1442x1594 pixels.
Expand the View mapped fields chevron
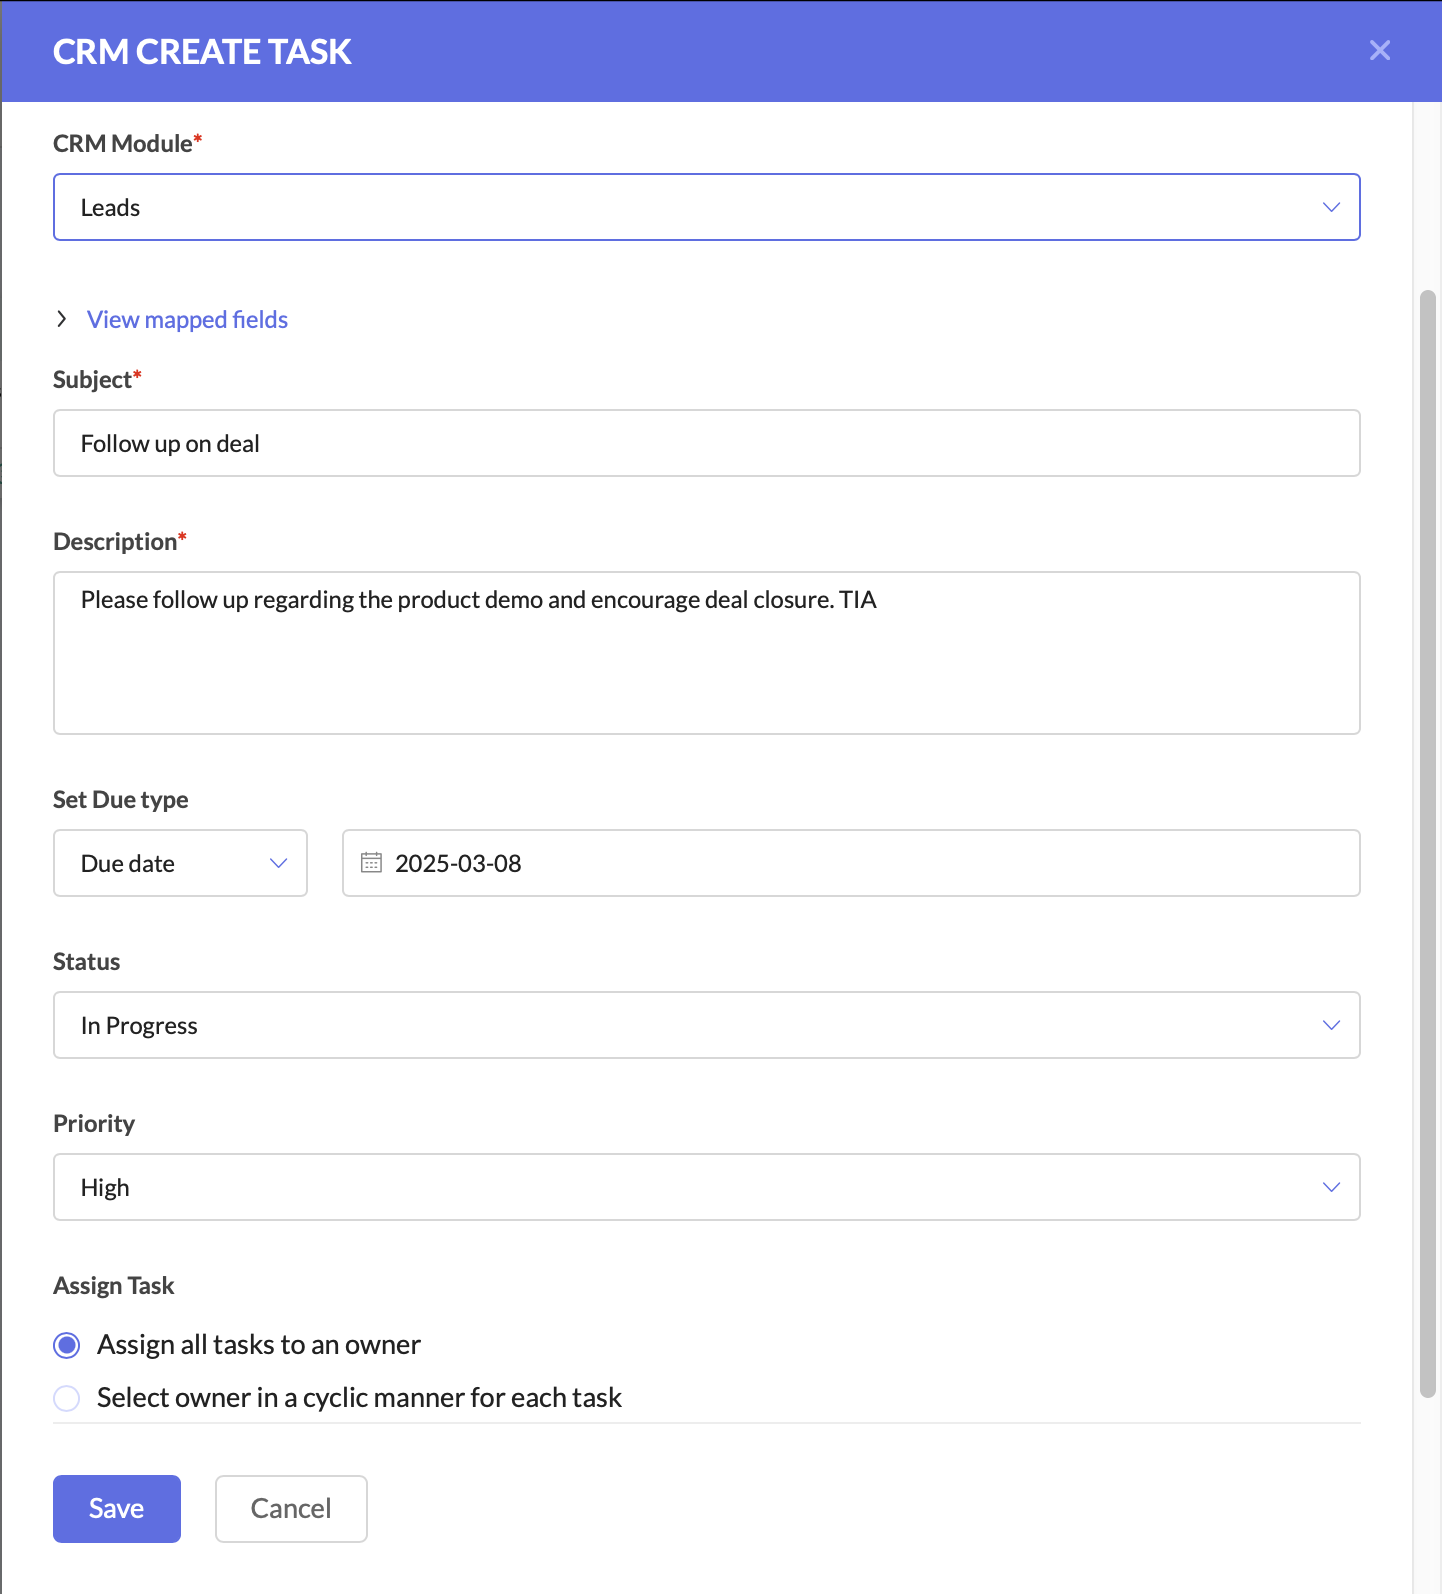click(62, 319)
